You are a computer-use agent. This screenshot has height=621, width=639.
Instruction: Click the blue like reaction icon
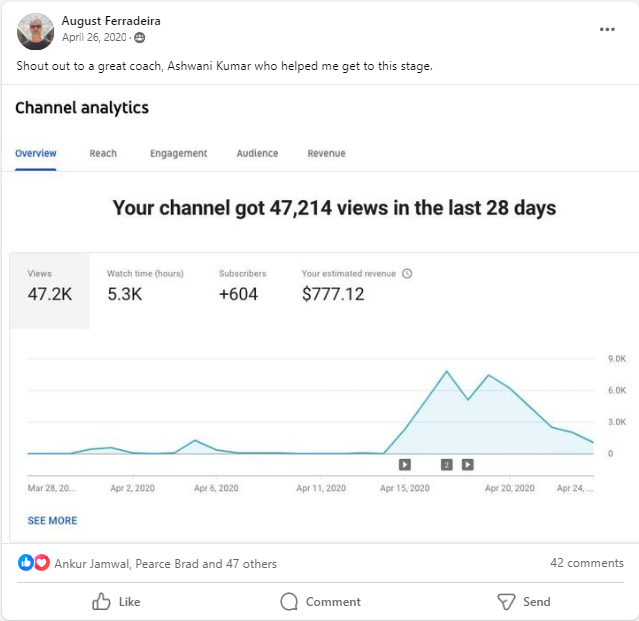click(26, 563)
